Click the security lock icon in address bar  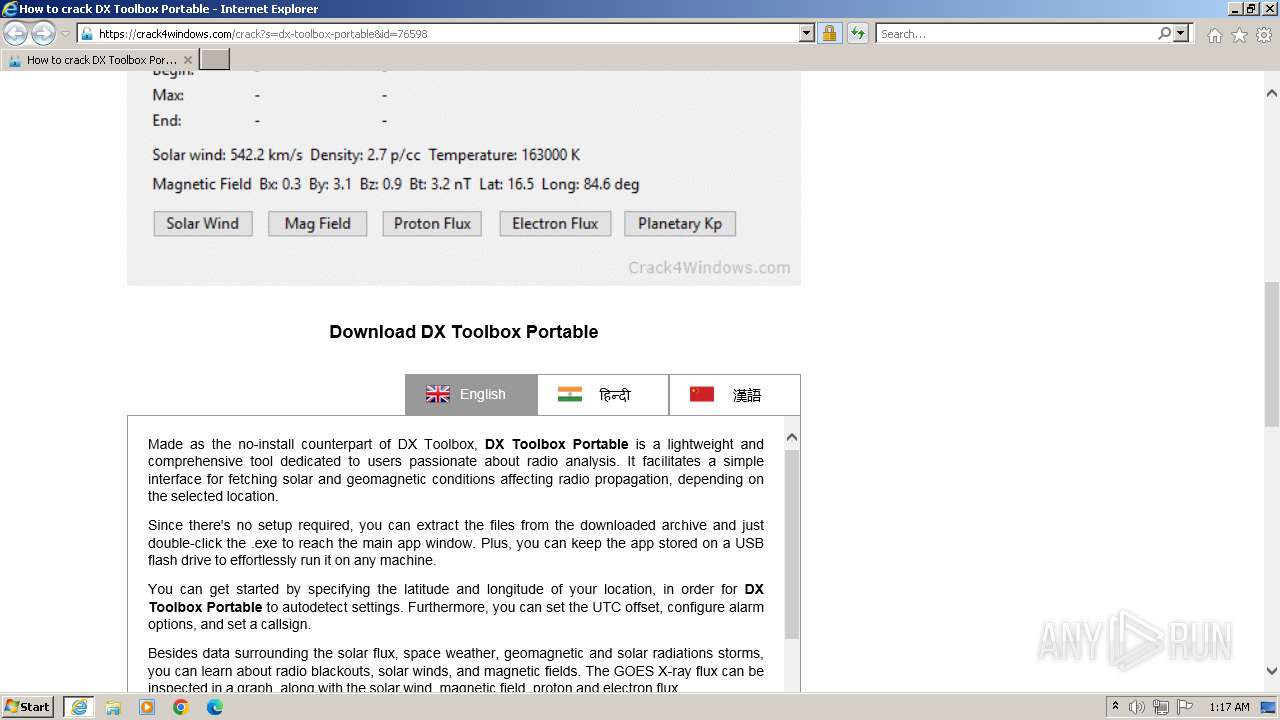(x=829, y=33)
